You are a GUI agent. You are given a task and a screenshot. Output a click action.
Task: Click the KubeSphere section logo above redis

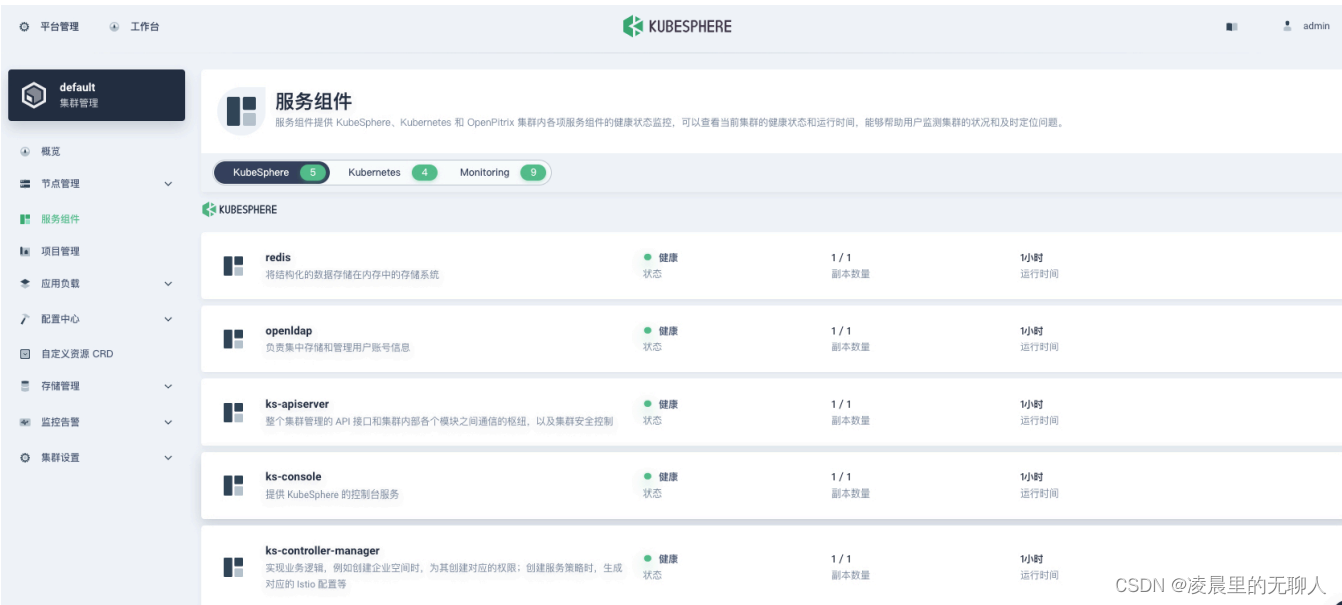click(240, 210)
